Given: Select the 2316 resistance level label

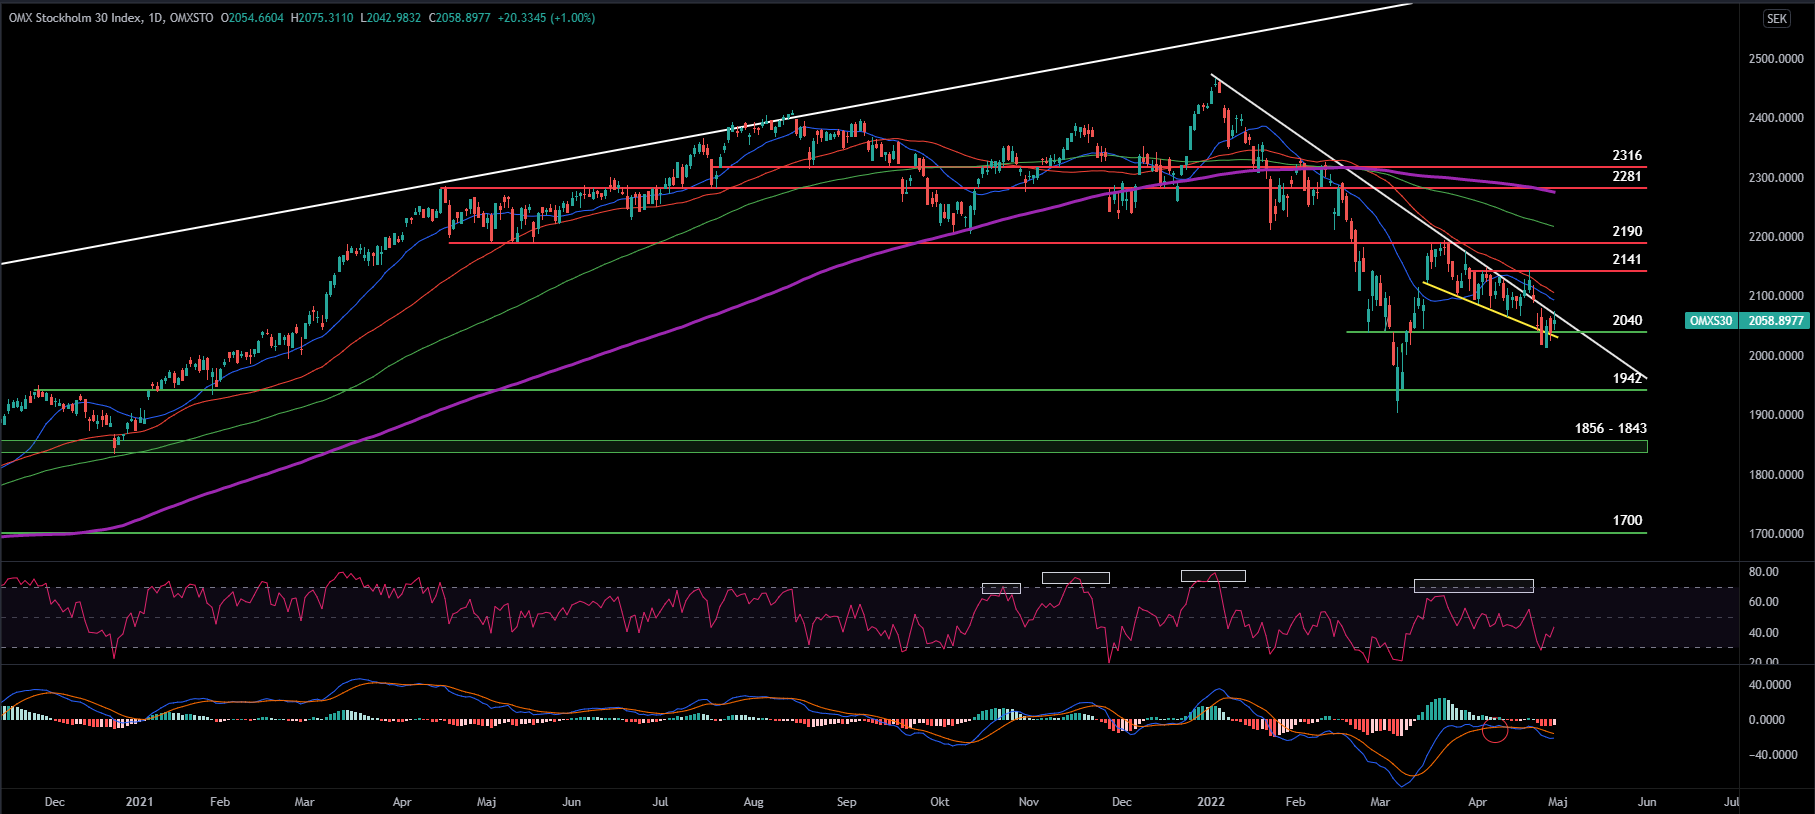Looking at the screenshot, I should (x=1627, y=155).
